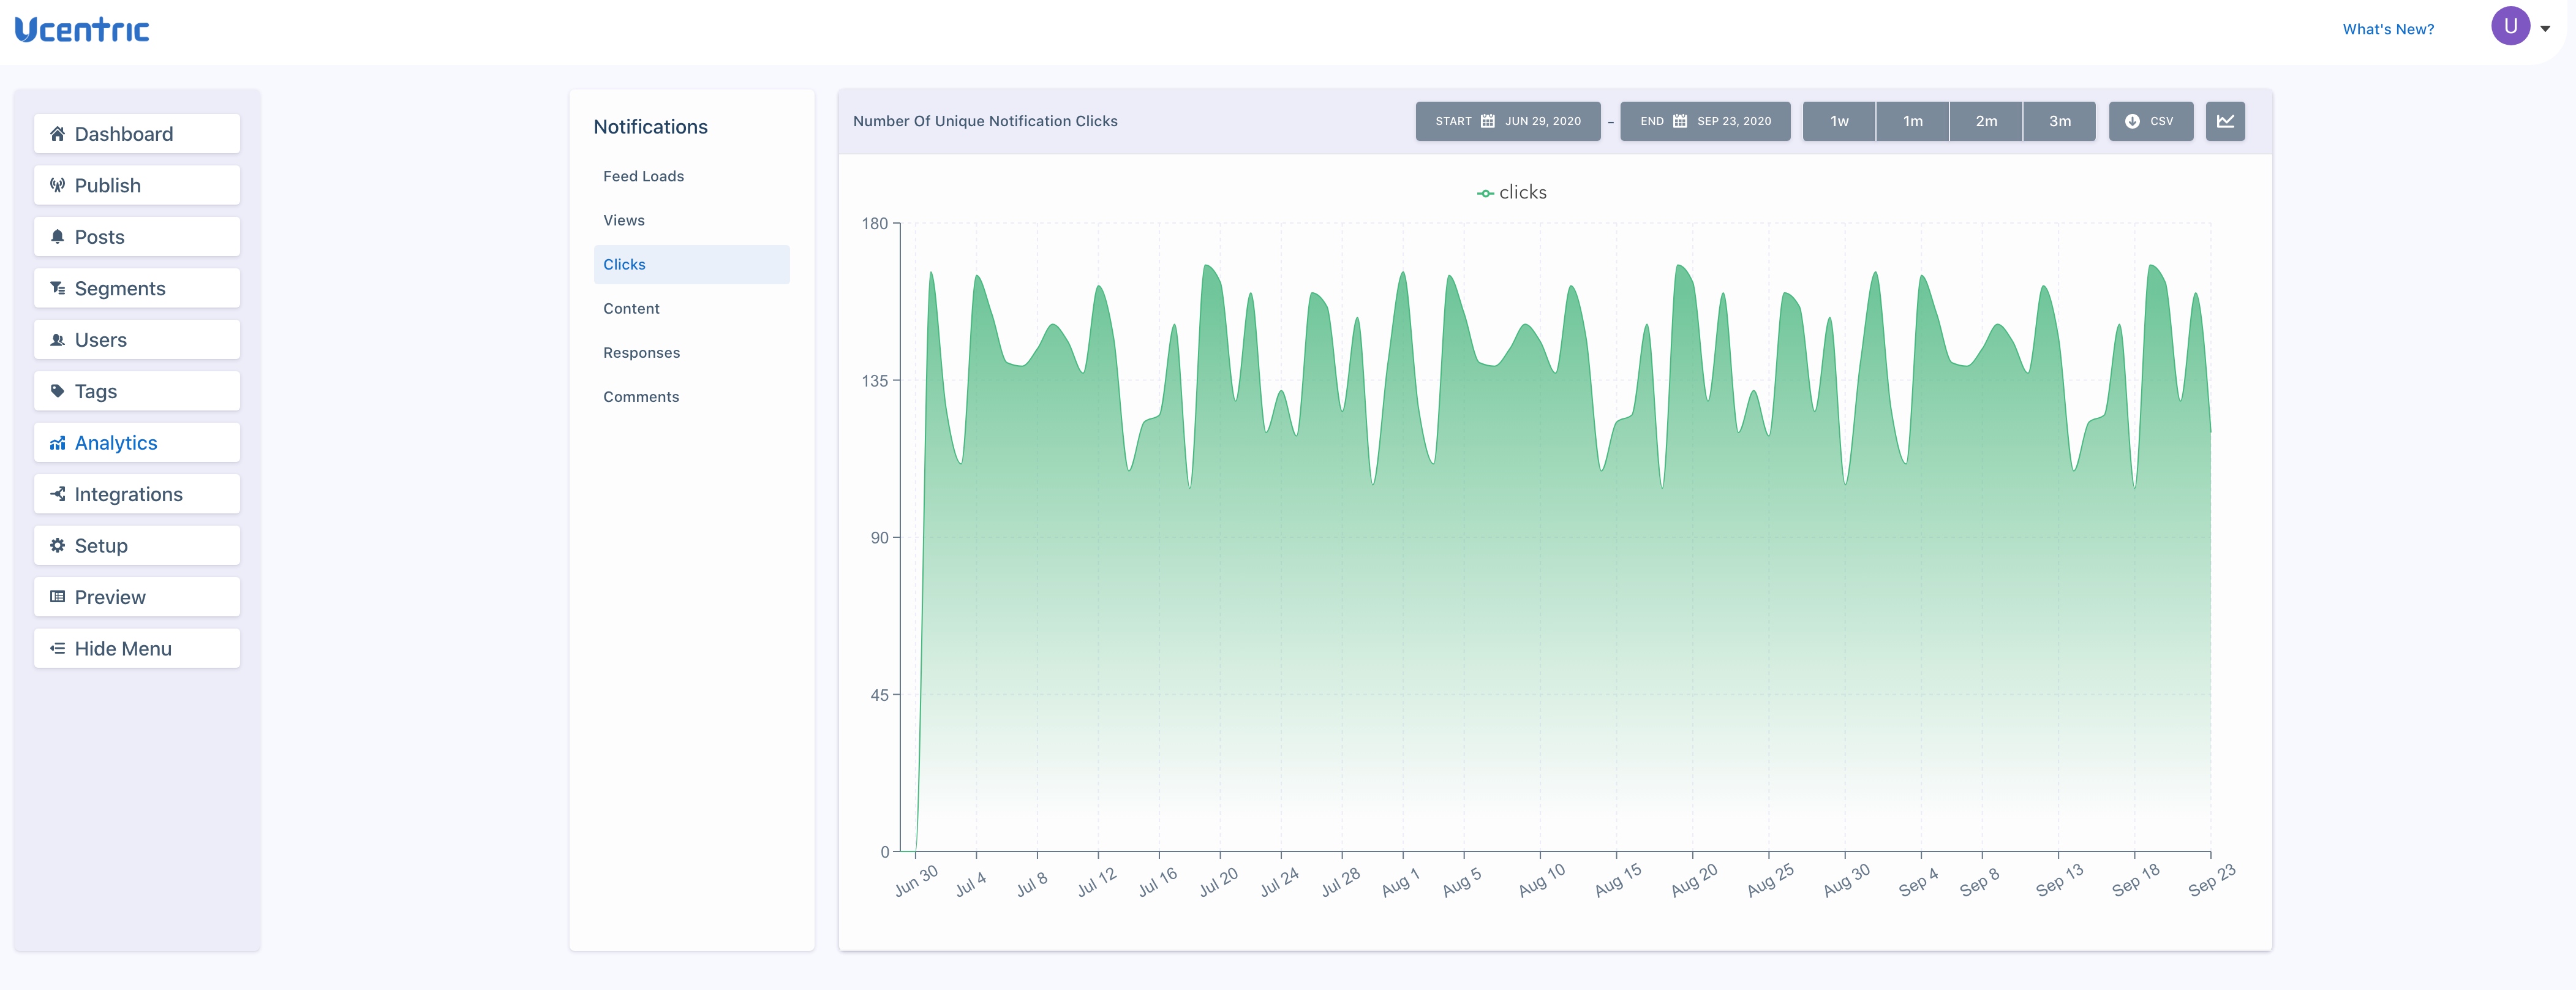Expand the user avatar dropdown arrow
Screen dimensions: 2576x990
click(2545, 28)
